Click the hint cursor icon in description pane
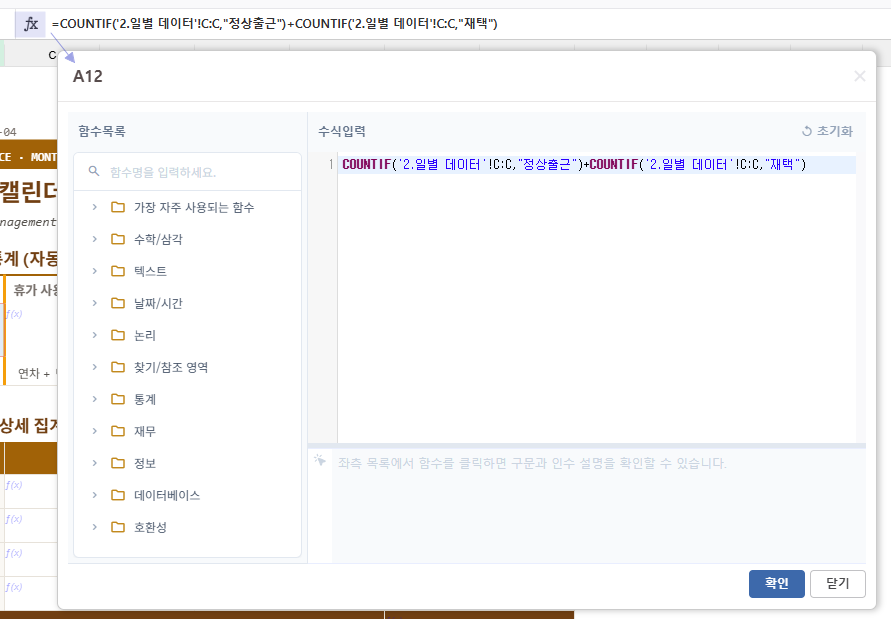The image size is (891, 619). 320,460
